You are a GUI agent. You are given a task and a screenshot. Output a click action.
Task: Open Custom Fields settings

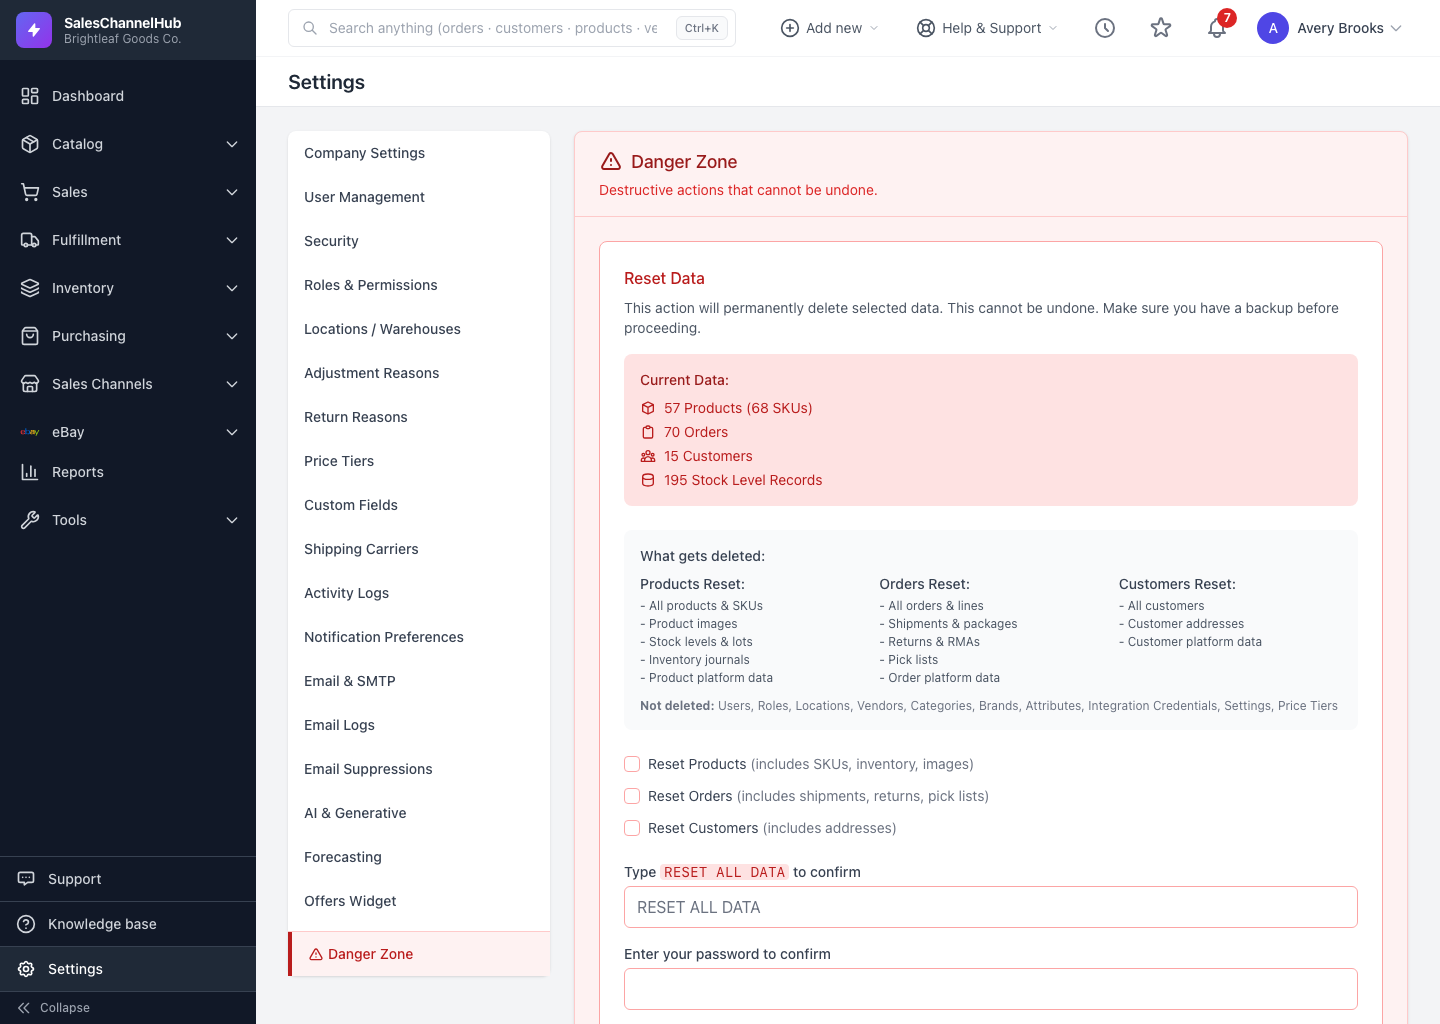click(419, 505)
